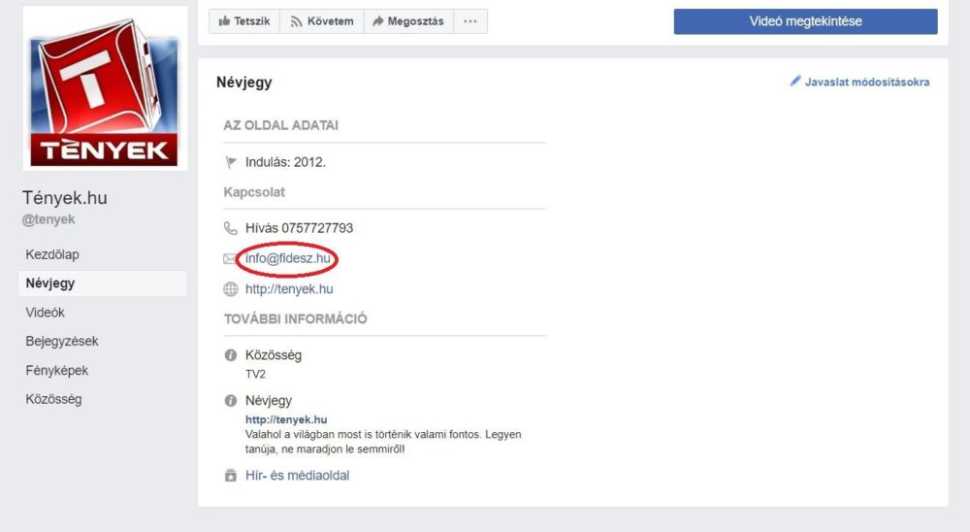Click the category icon beside Hír- és médiaoldal

click(x=231, y=476)
